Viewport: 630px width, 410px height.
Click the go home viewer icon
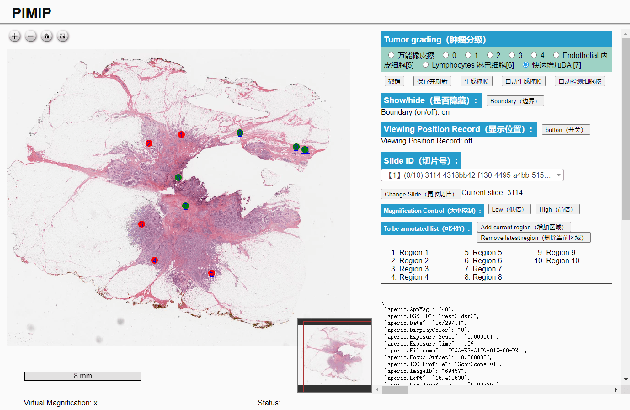(x=47, y=36)
